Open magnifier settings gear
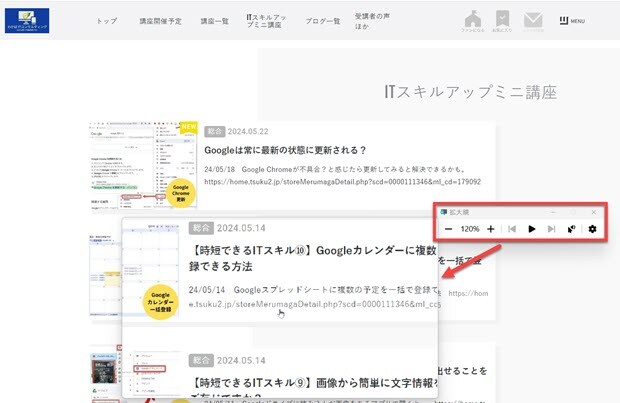620x403 pixels. [x=592, y=229]
